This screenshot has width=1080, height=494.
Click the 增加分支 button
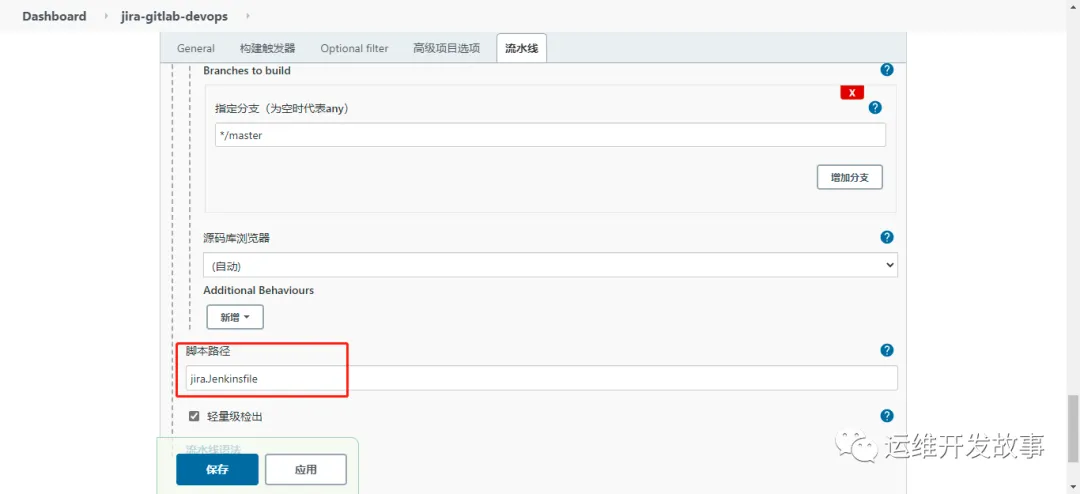click(849, 177)
